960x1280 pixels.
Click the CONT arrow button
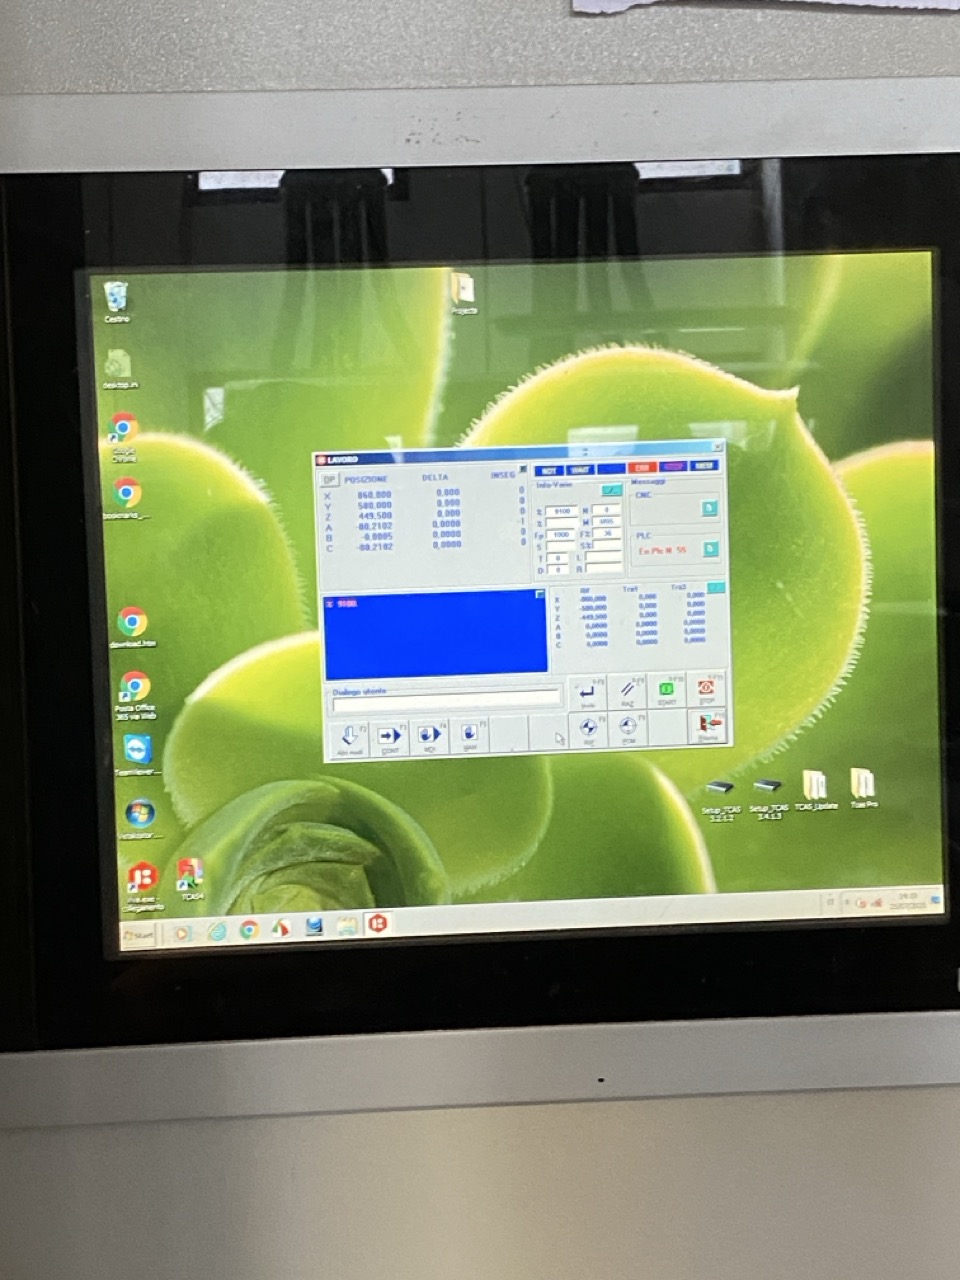tap(389, 737)
